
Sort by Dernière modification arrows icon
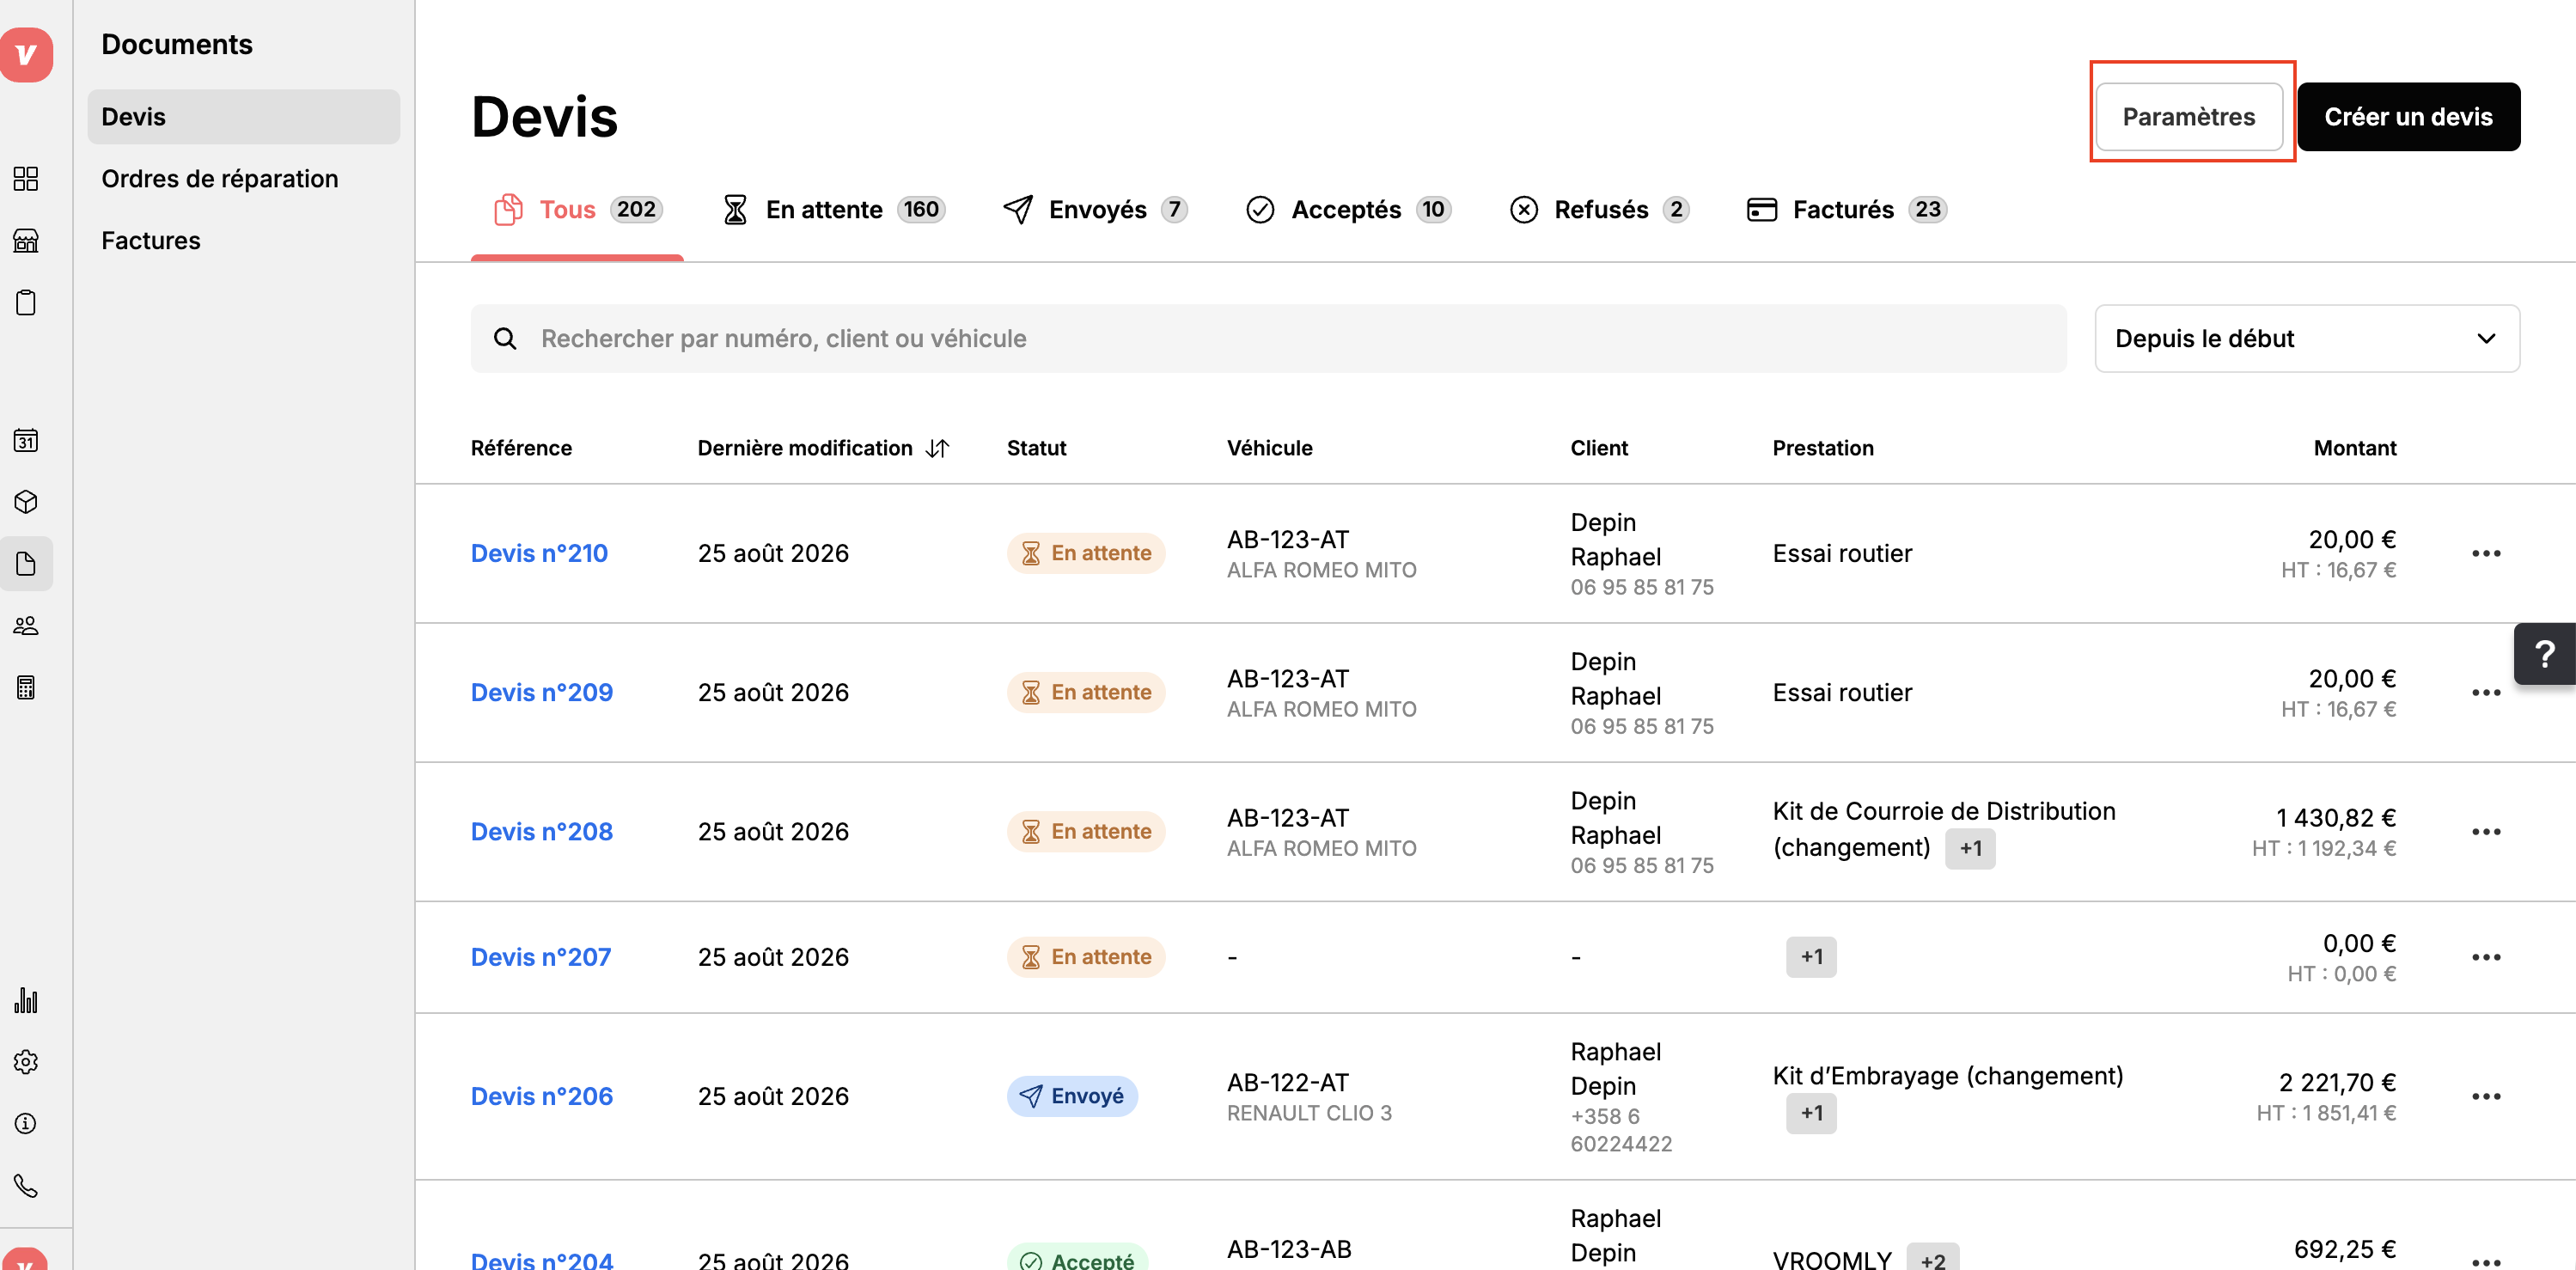937,448
